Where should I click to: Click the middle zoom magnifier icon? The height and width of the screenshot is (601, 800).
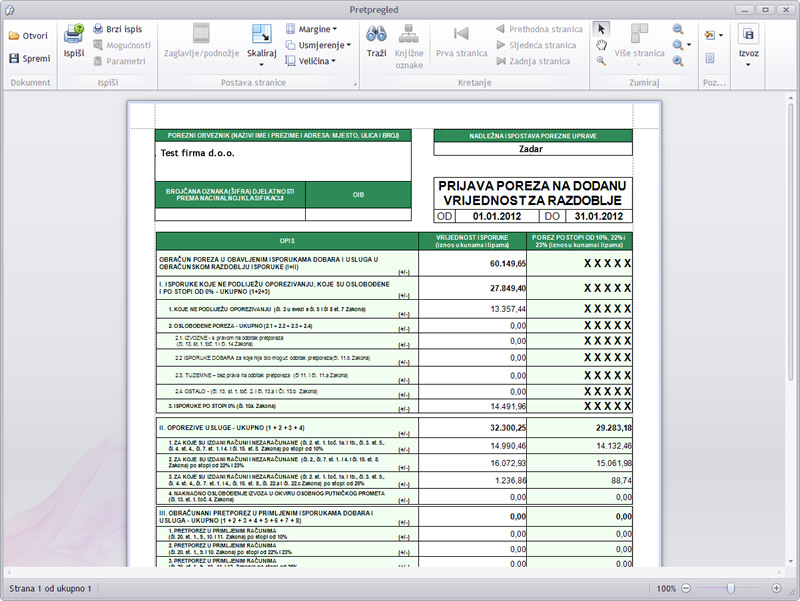tap(678, 45)
